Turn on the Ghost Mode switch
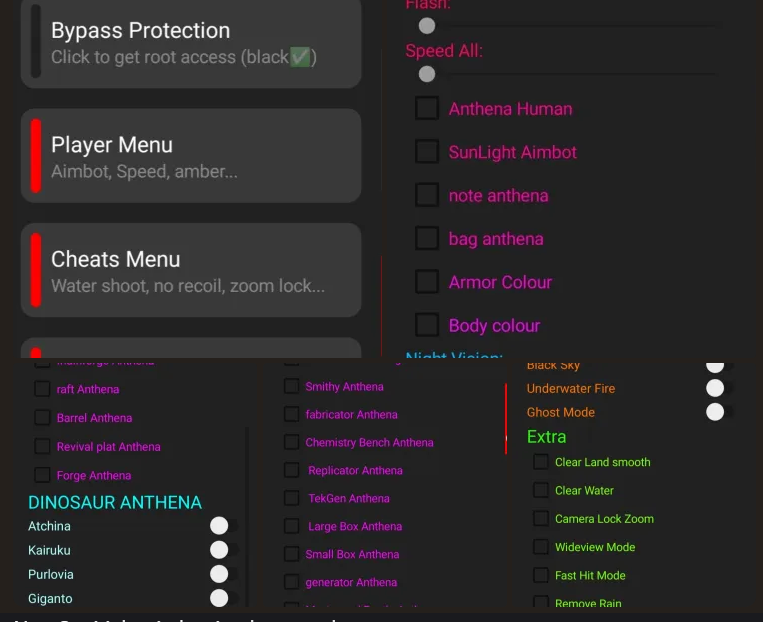The height and width of the screenshot is (622, 763). coord(715,412)
